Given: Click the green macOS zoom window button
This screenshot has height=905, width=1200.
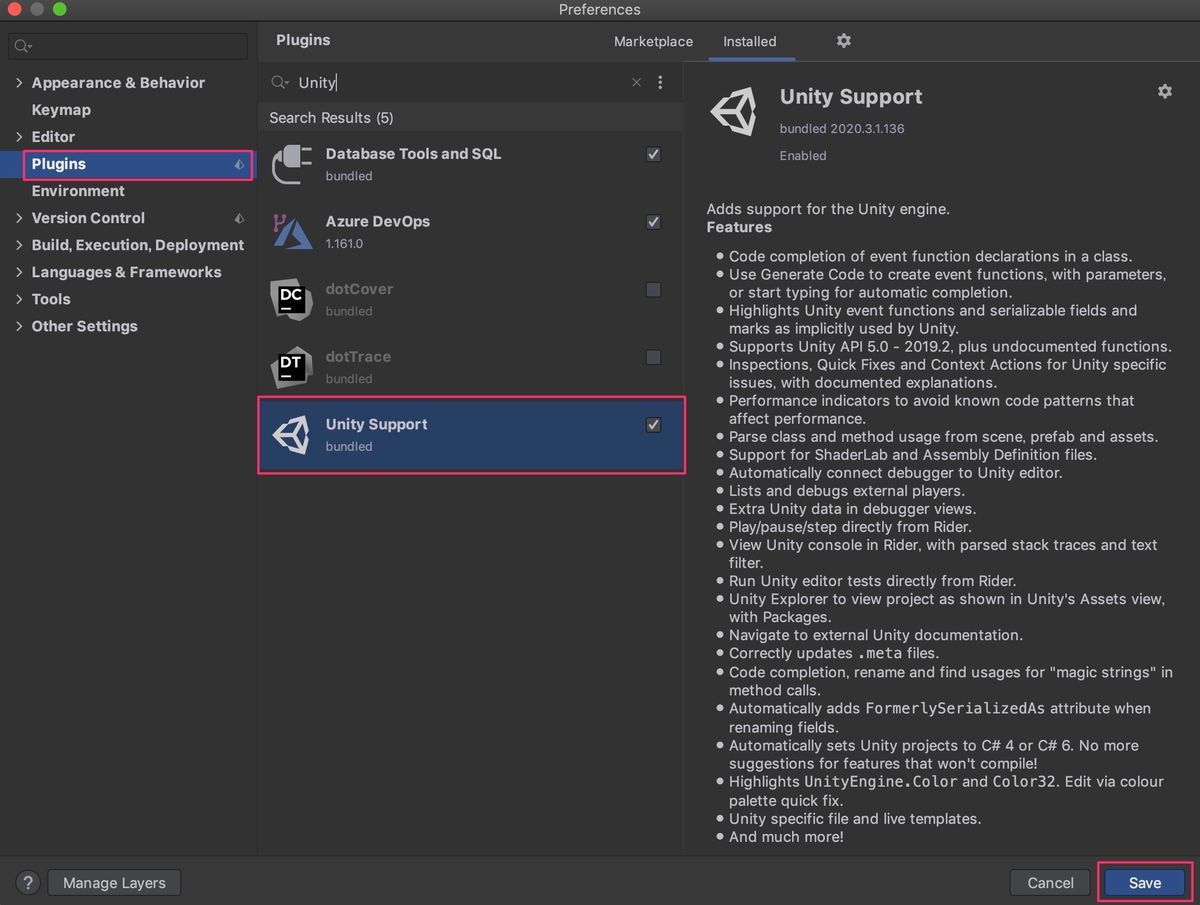Looking at the screenshot, I should point(60,9).
